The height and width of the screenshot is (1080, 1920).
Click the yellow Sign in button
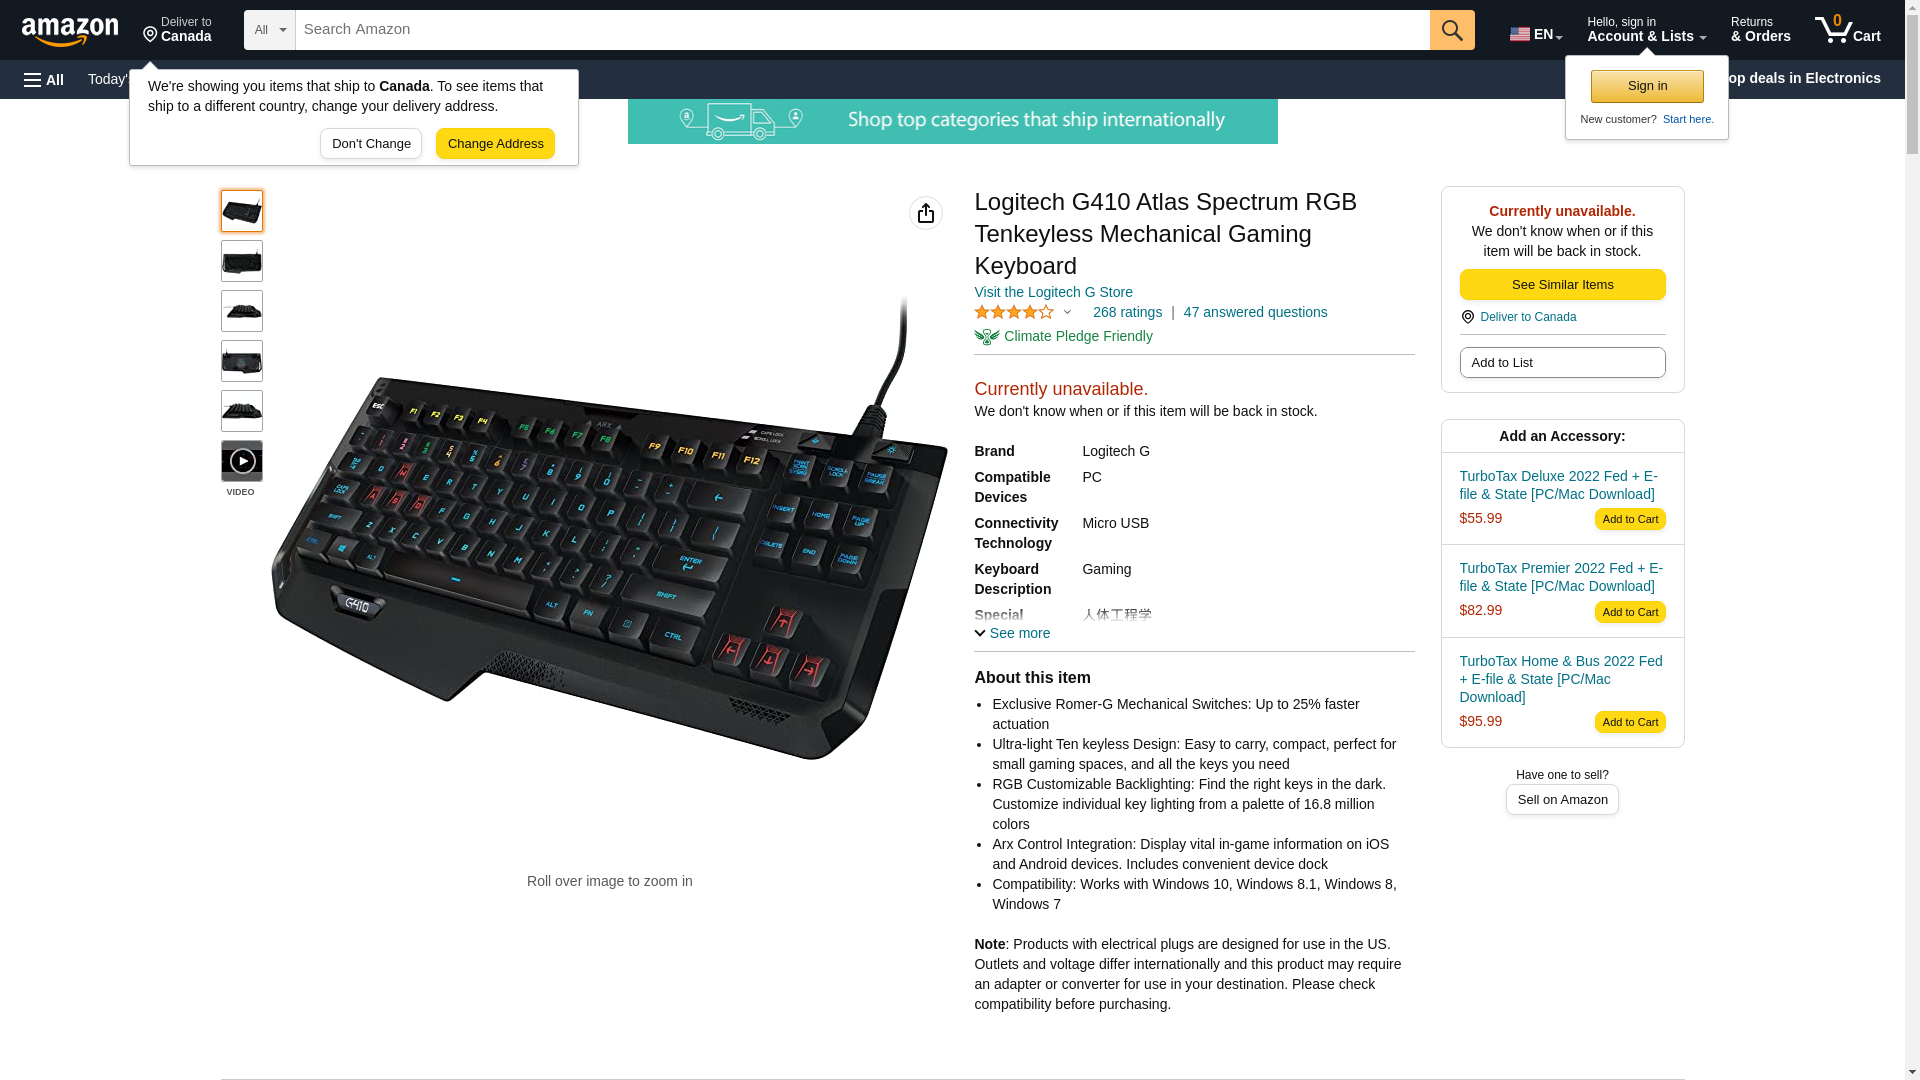coord(1647,86)
